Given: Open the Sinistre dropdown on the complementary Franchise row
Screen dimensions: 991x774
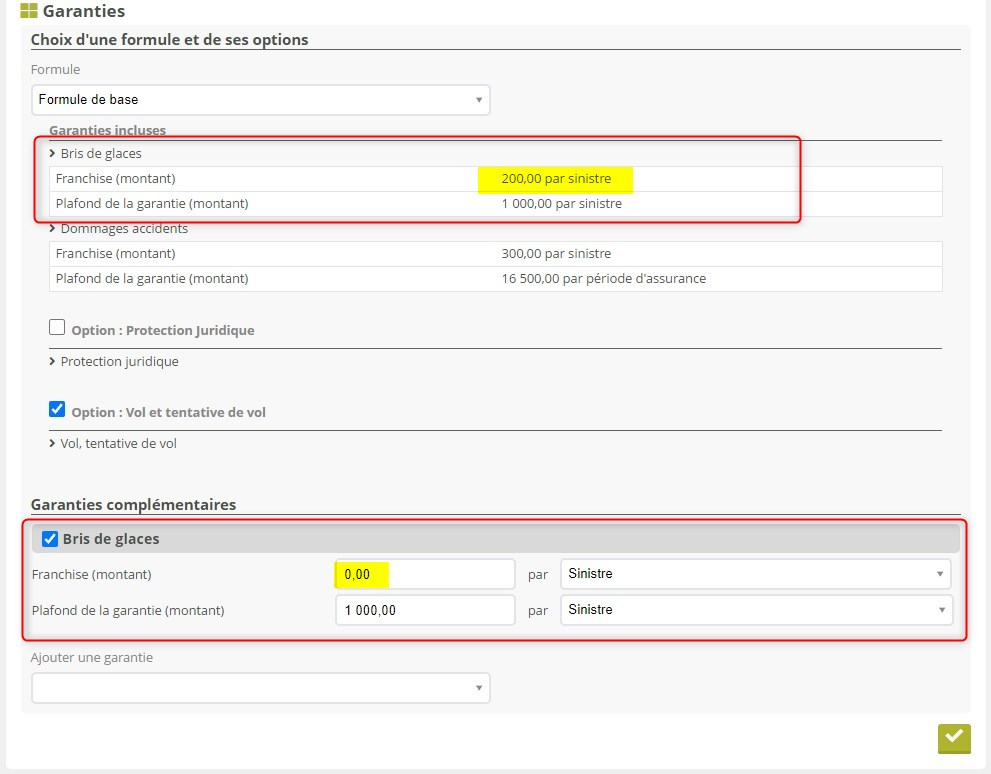Looking at the screenshot, I should (x=755, y=574).
